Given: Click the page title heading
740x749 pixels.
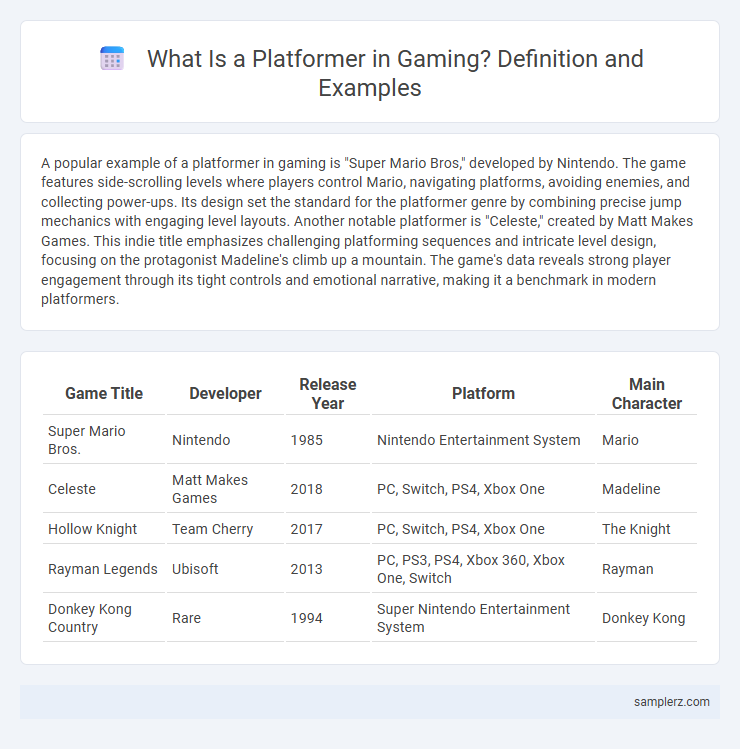Looking at the screenshot, I should click(x=395, y=73).
